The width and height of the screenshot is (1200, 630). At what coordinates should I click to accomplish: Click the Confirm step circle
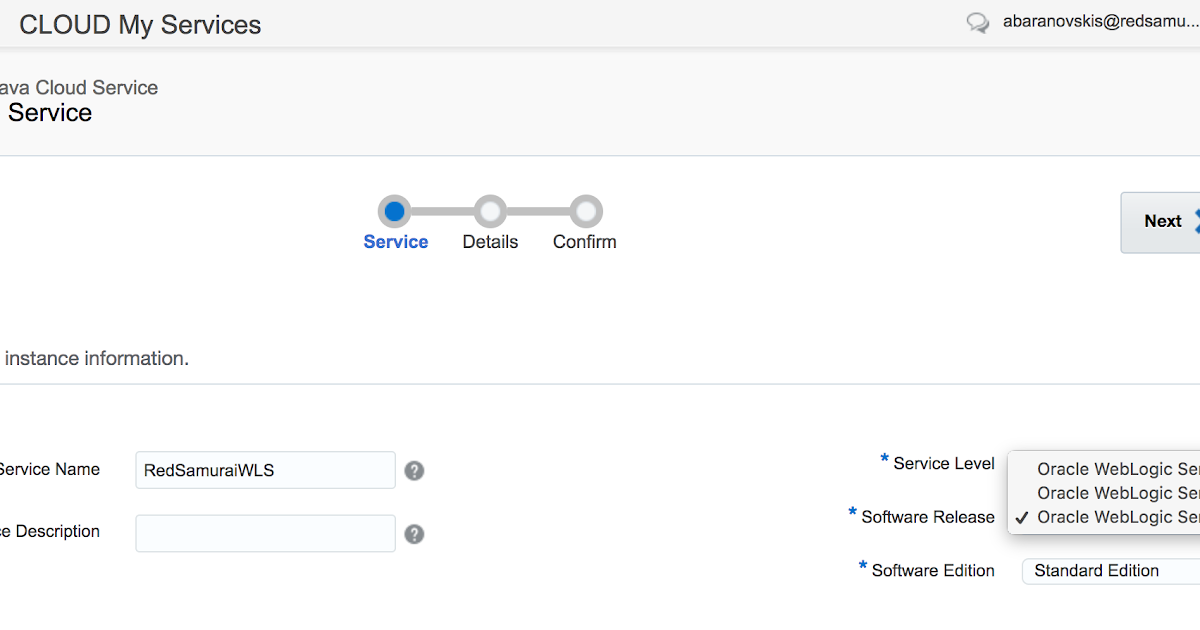pos(584,211)
